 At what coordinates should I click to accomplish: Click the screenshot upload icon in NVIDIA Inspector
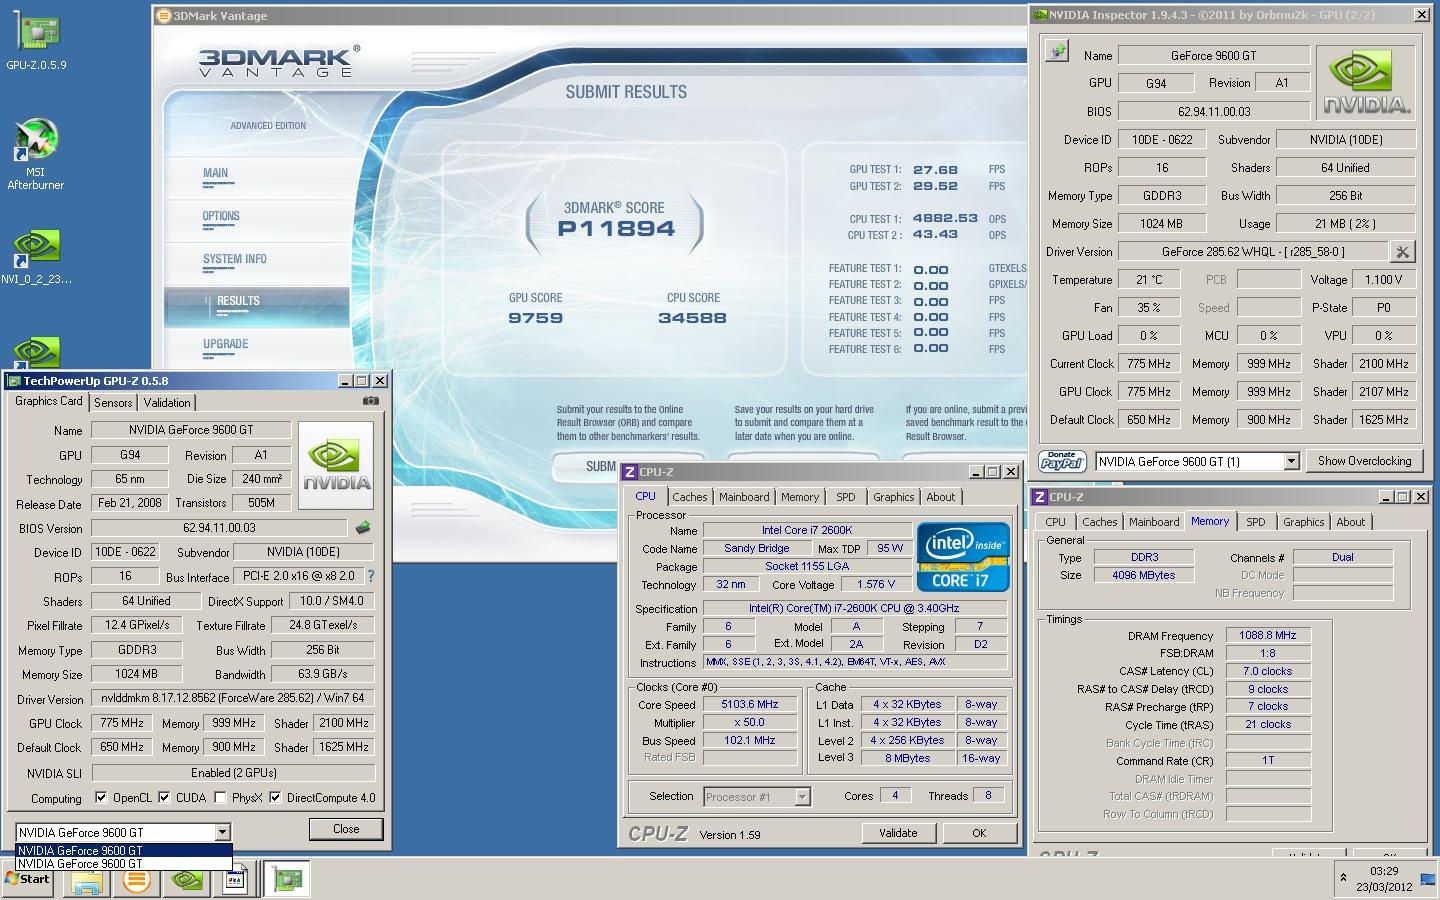(1057, 52)
